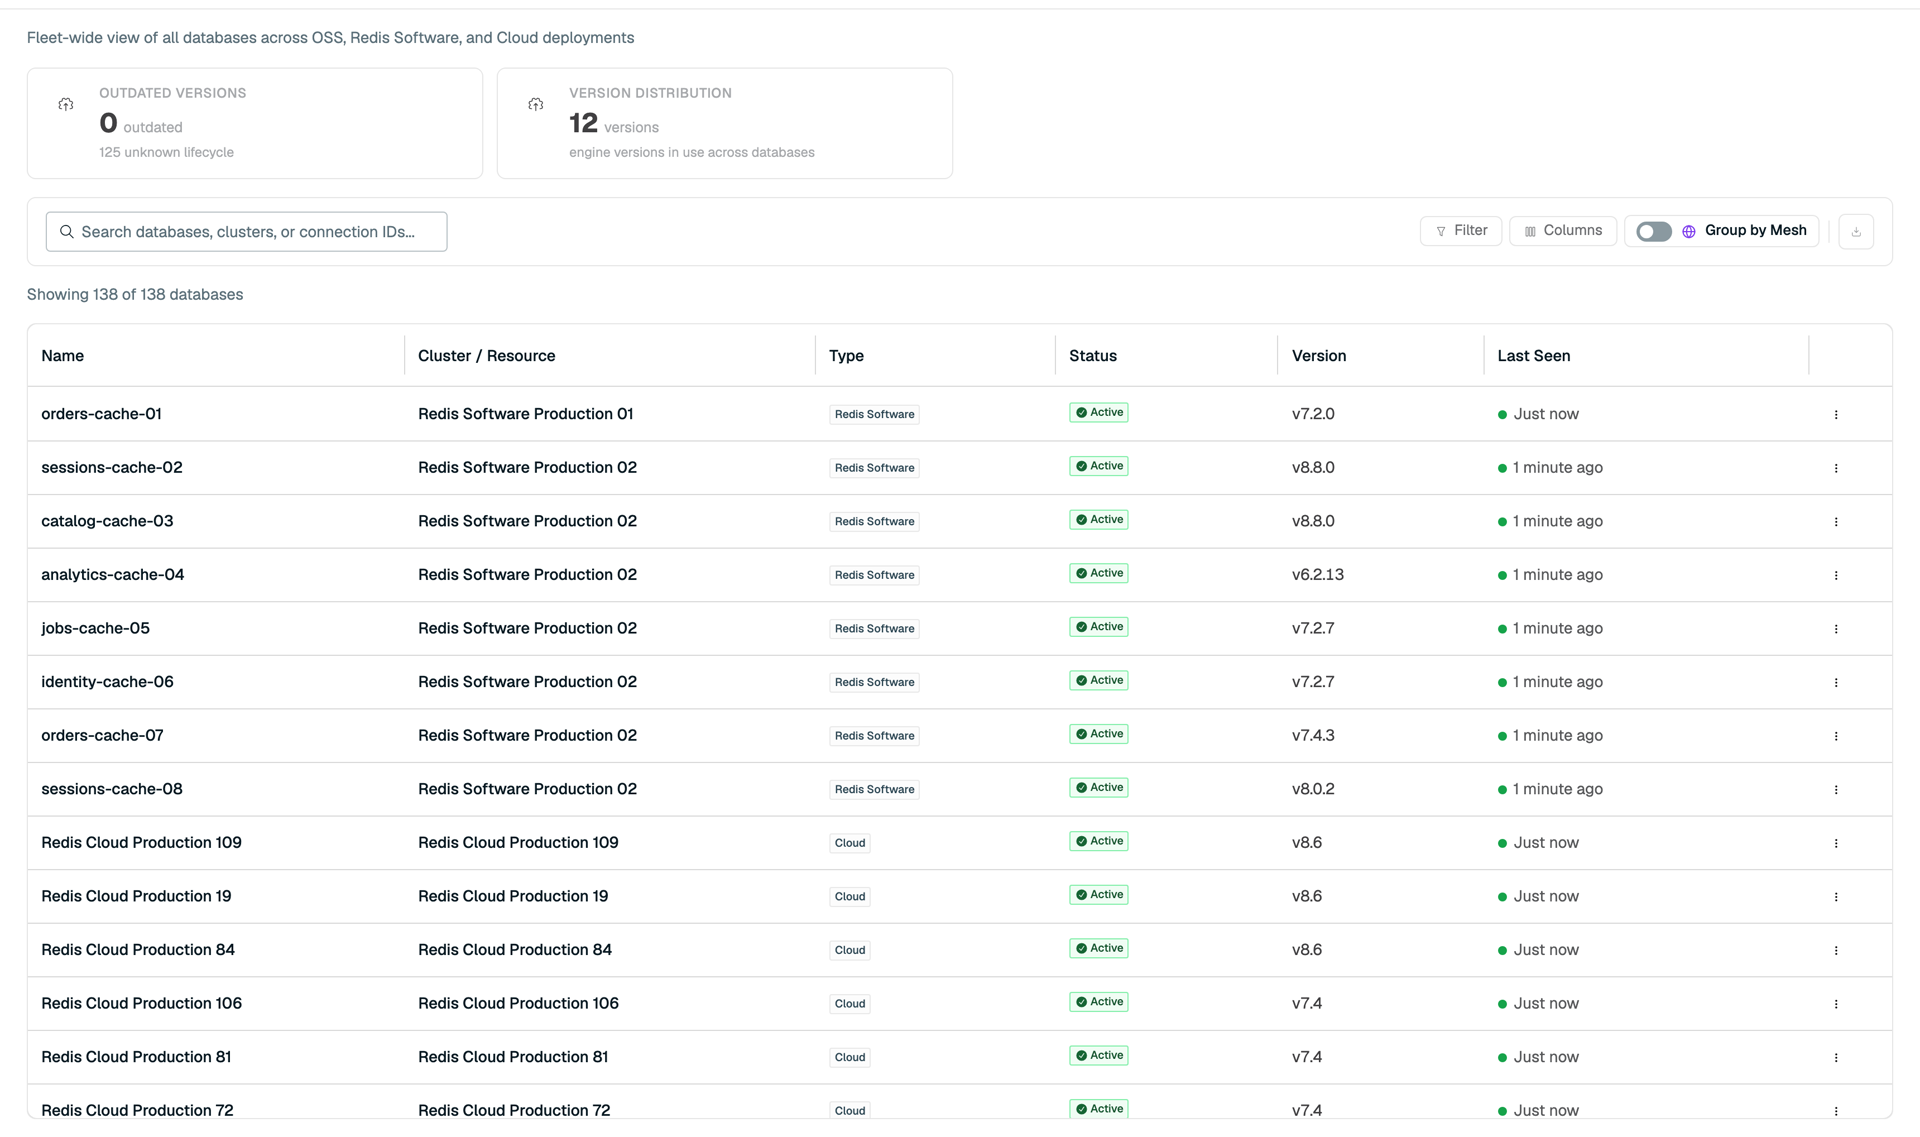Click the Active status badge for jobs-cache-05

tap(1099, 627)
